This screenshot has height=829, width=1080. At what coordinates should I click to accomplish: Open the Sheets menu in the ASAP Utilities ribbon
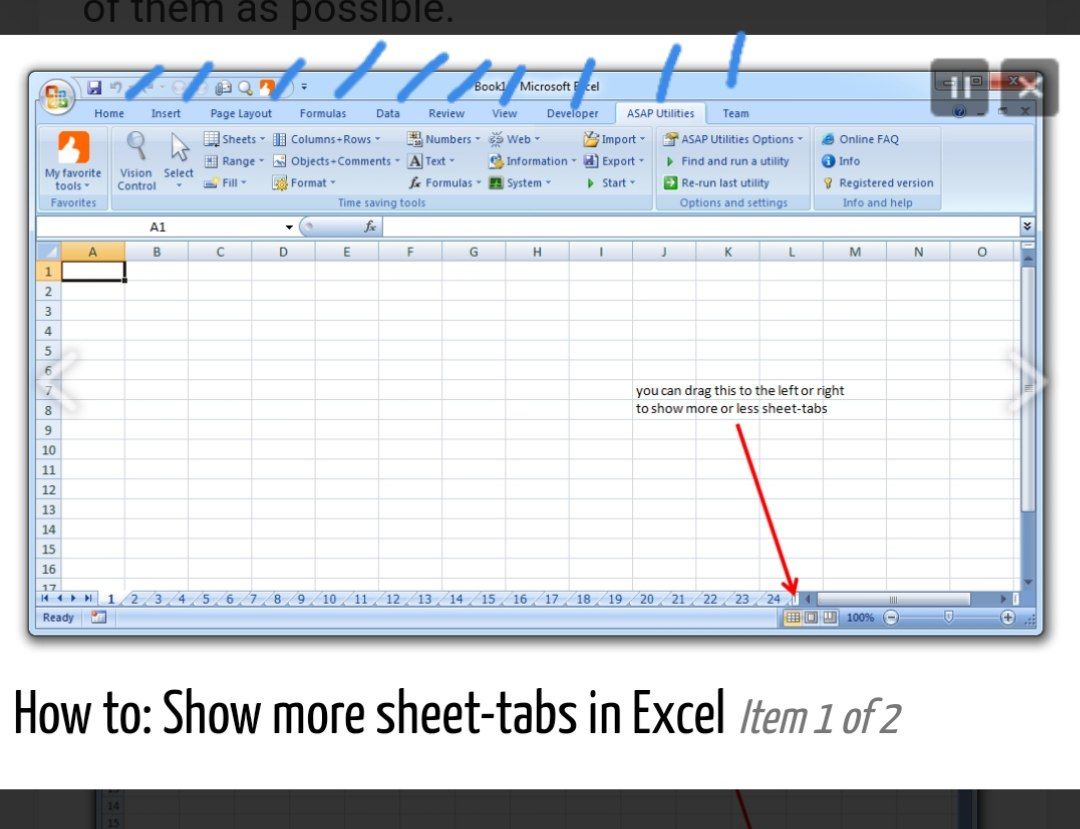click(x=234, y=139)
